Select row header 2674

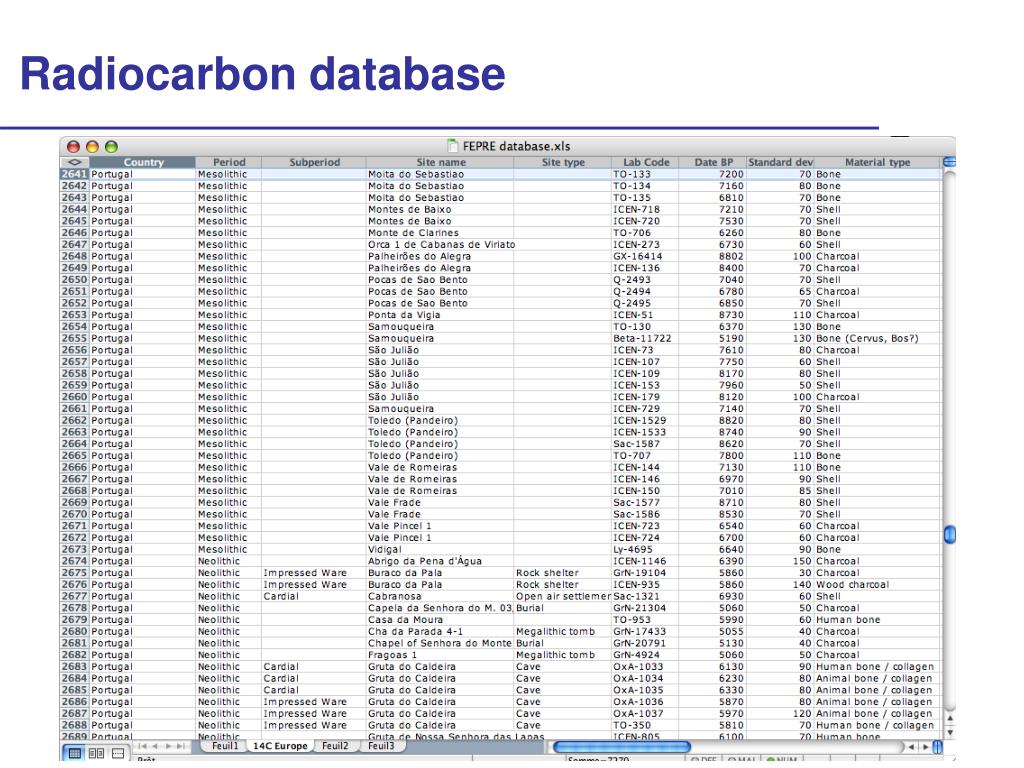(74, 561)
